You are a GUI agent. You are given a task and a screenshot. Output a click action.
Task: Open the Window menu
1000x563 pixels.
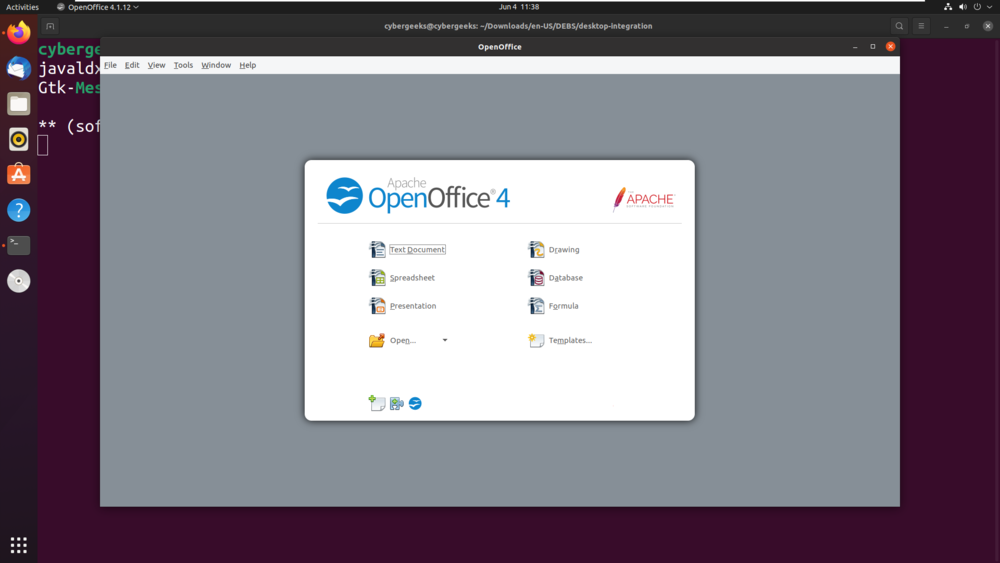pos(216,65)
